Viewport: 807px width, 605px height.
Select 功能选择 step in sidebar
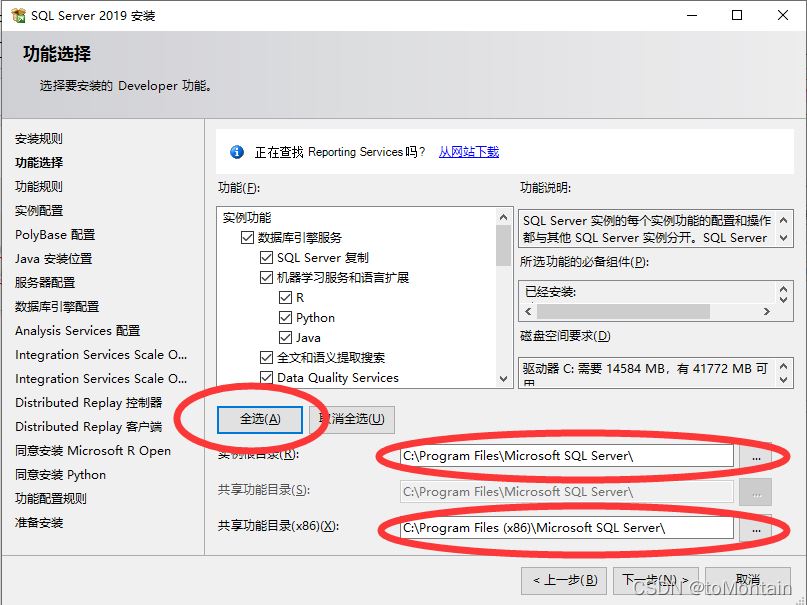coord(39,163)
